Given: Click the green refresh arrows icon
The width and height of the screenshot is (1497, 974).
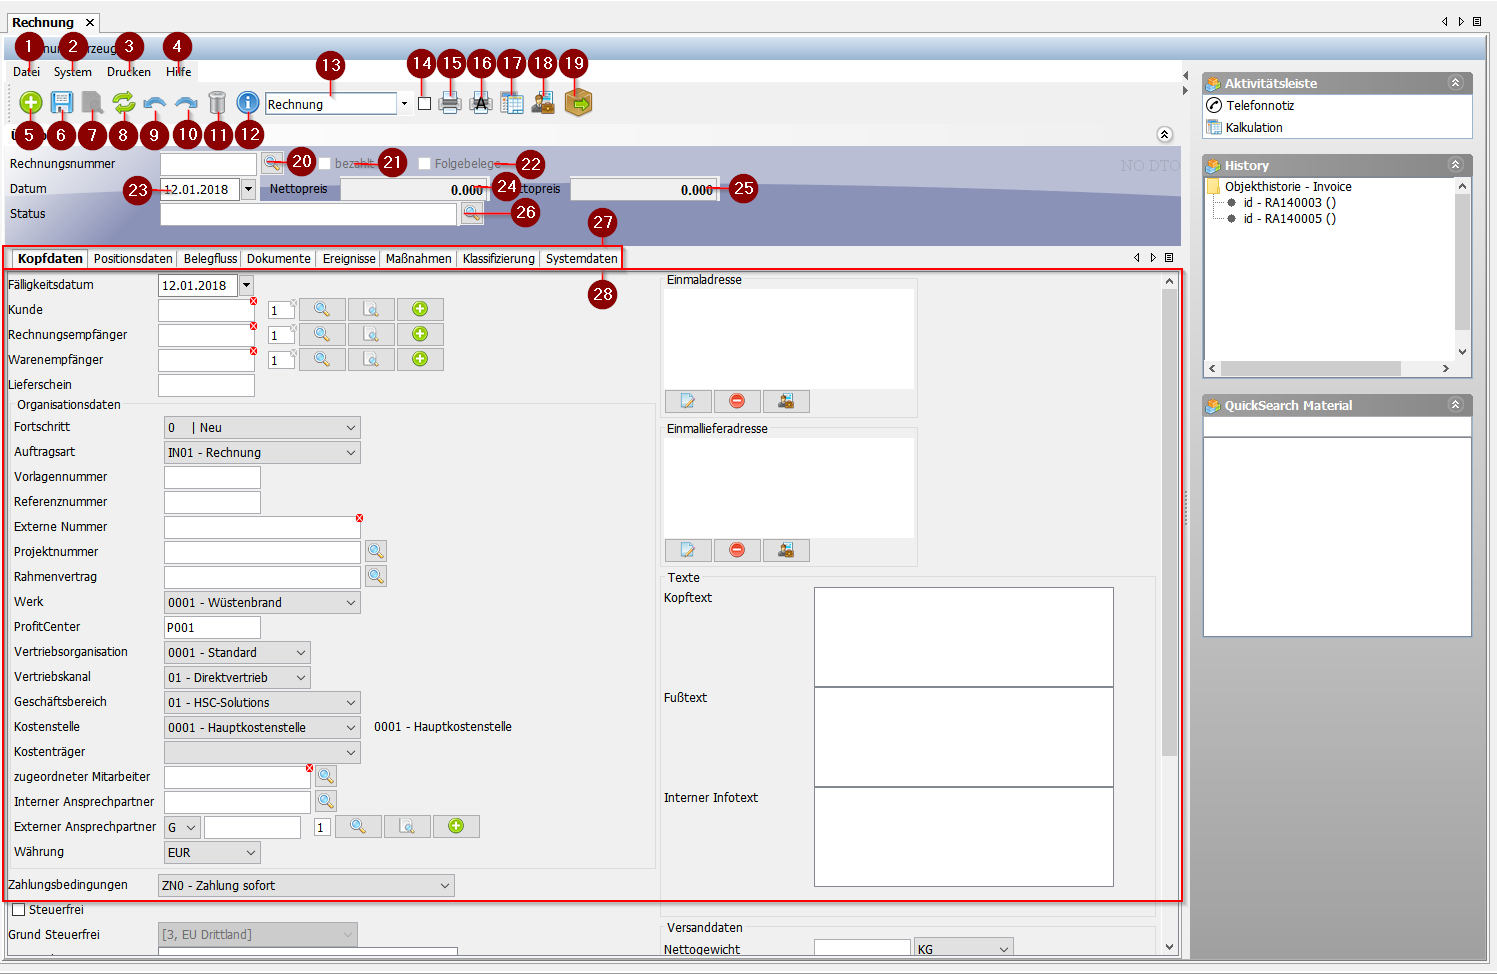Looking at the screenshot, I should [x=124, y=102].
